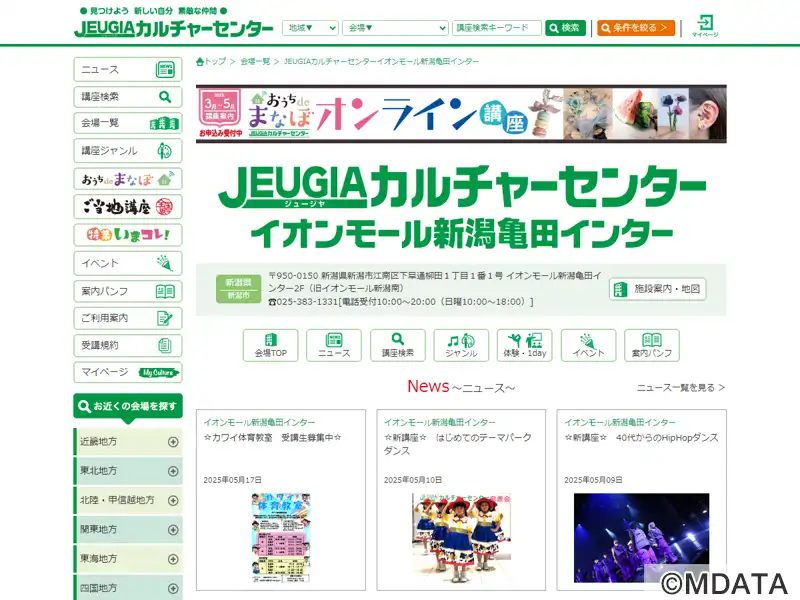800x600 pixels.
Task: Click the 会場TOP icon button
Action: [270, 345]
